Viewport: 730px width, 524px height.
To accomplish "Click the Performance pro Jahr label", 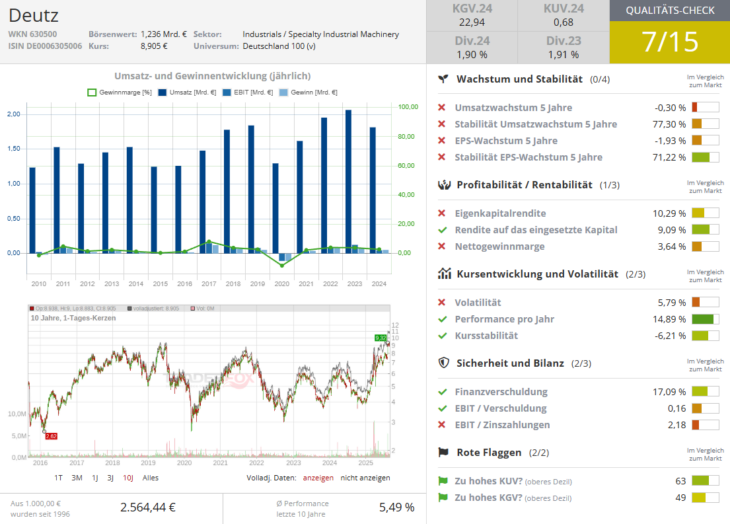I will tap(505, 319).
